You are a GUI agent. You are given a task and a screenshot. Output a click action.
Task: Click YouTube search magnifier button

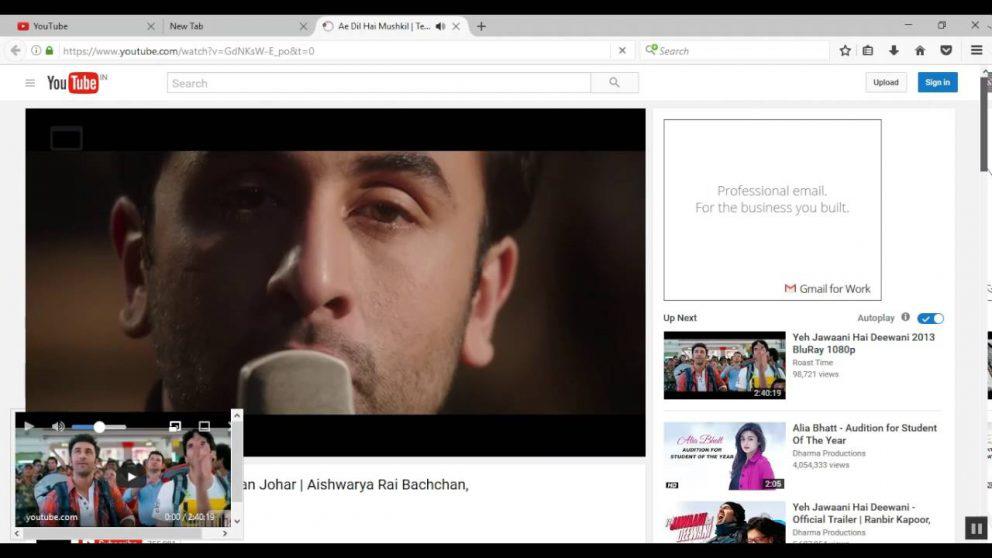[x=614, y=83]
